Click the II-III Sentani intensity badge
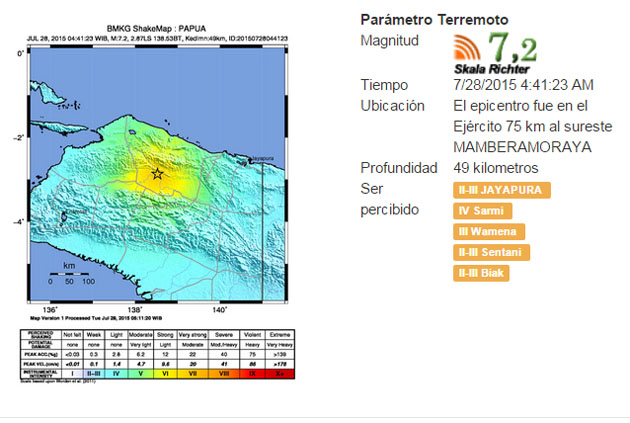Image resolution: width=630 pixels, height=423 pixels. click(x=491, y=253)
